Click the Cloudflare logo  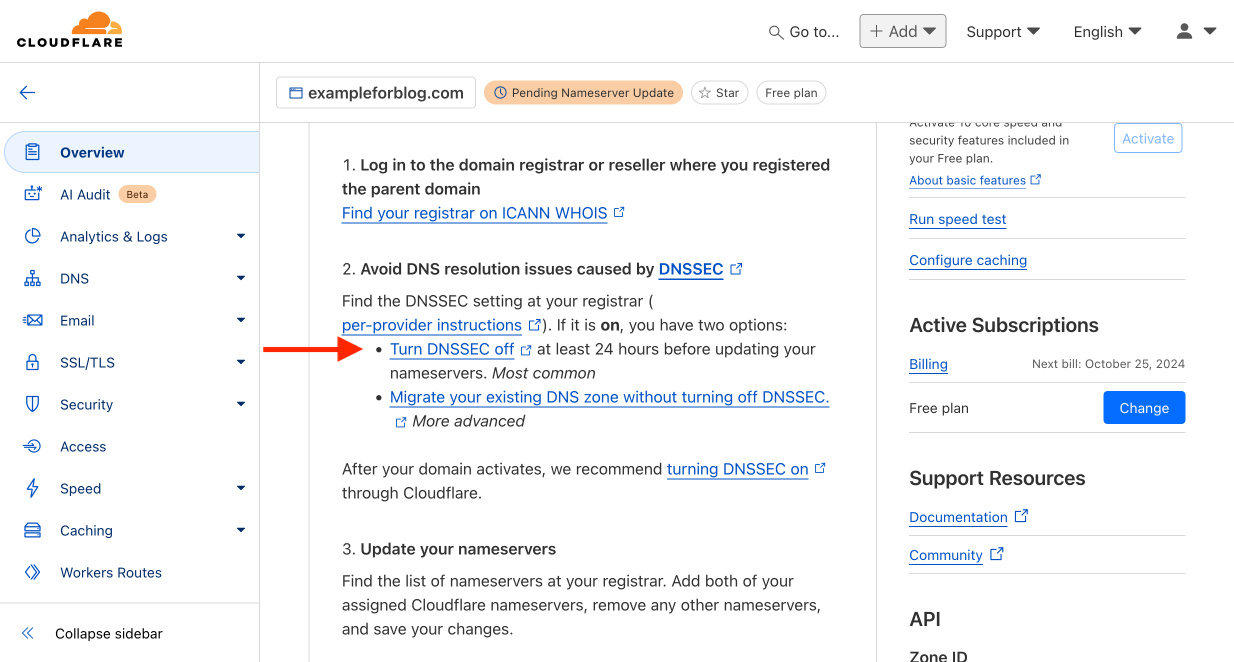click(69, 30)
